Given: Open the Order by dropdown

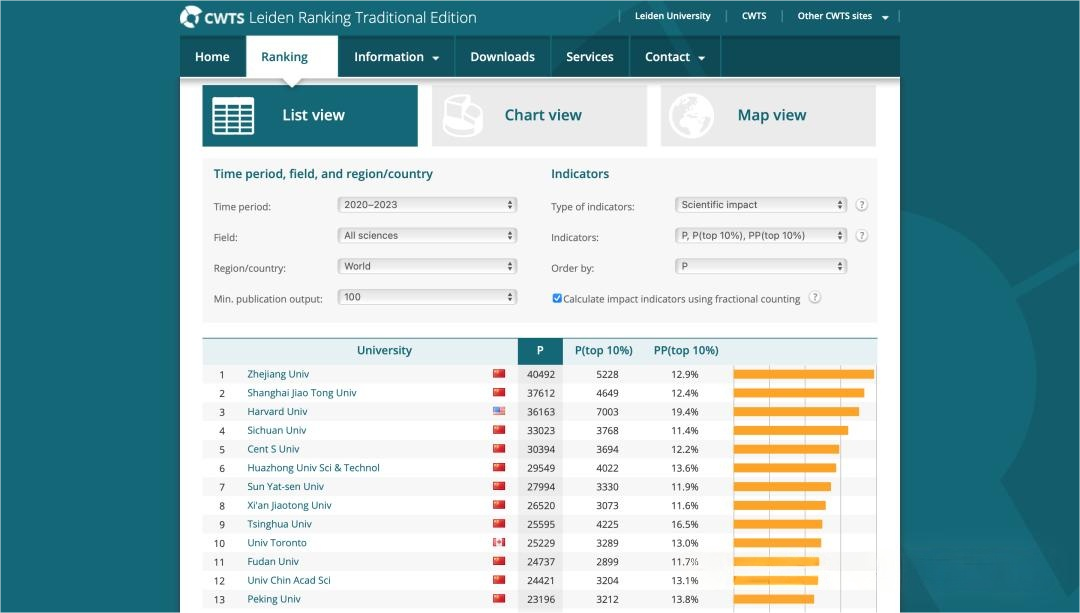Looking at the screenshot, I should click(x=761, y=267).
